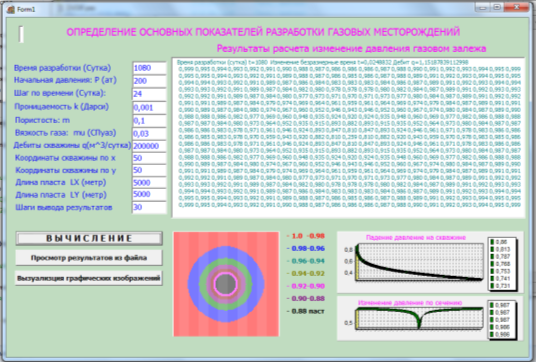Select the Шаги вывода результатов field
The height and width of the screenshot is (362, 536).
pos(149,207)
